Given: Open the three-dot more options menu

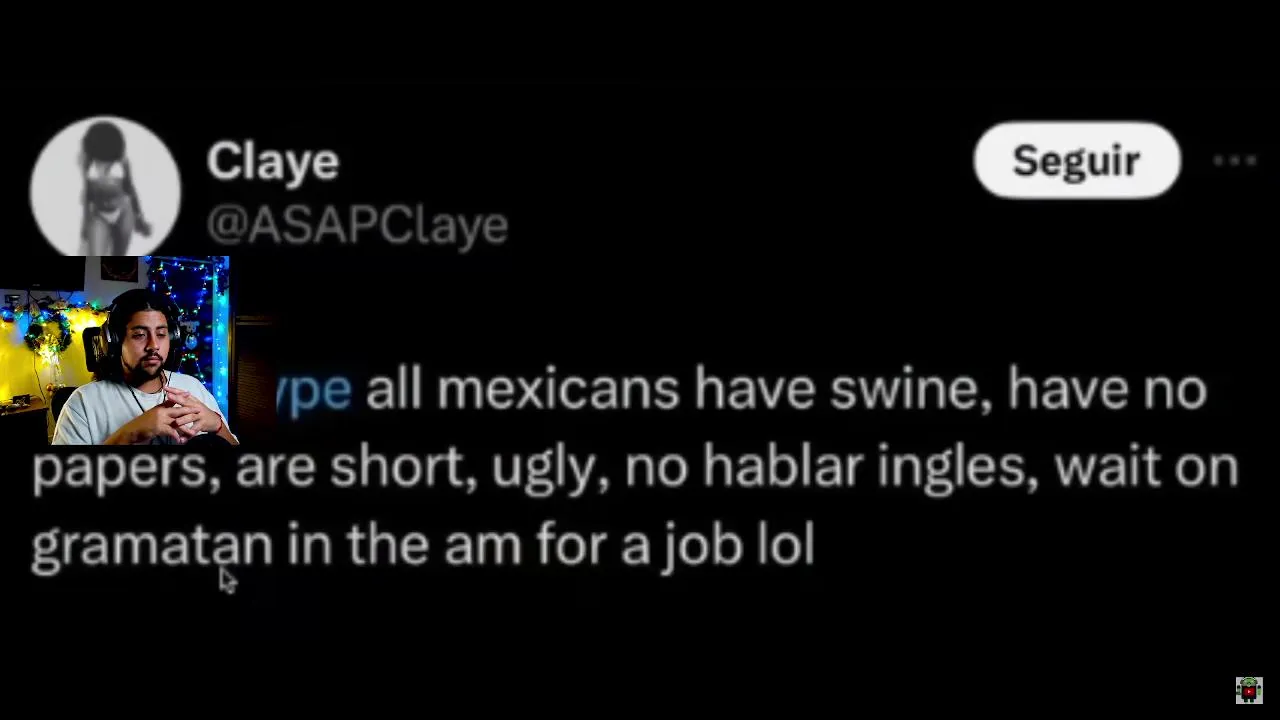Looking at the screenshot, I should coord(1235,161).
